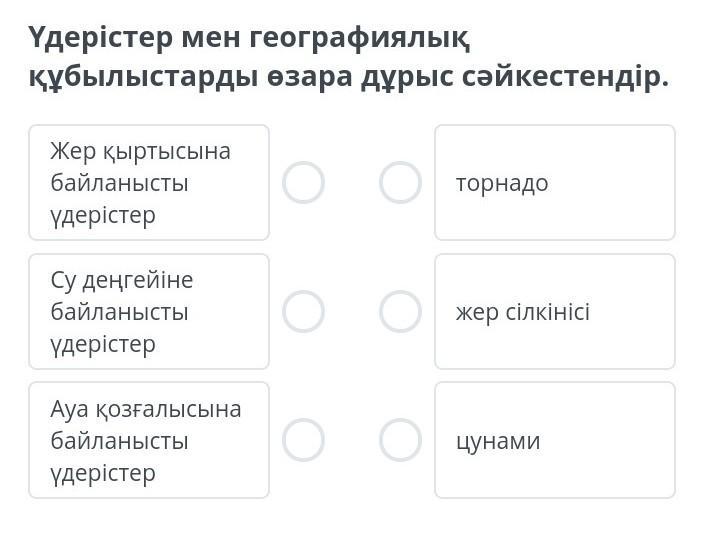This screenshot has width=712, height=557.
Task: Choose the 'цунами' answer card
Action: tap(554, 440)
